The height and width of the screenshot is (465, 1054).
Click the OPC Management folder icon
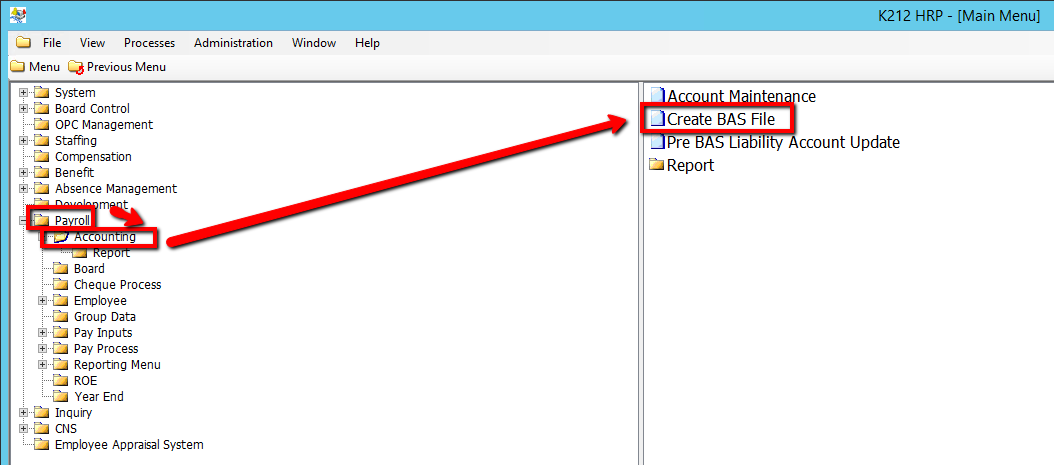point(41,125)
